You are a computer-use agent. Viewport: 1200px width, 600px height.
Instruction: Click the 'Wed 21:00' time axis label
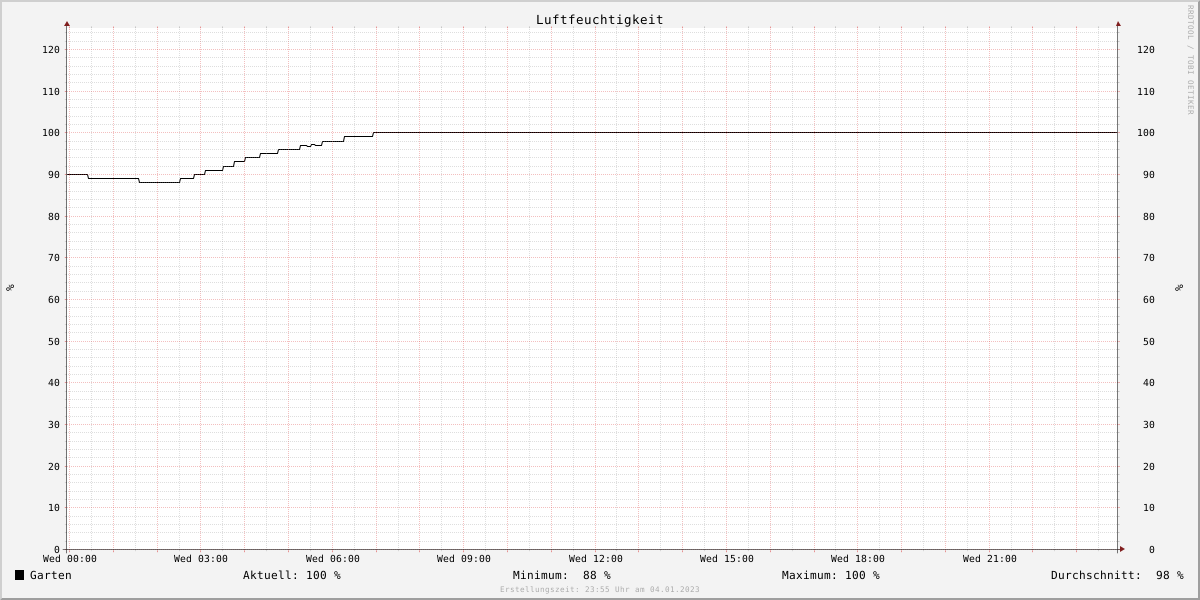pos(990,559)
